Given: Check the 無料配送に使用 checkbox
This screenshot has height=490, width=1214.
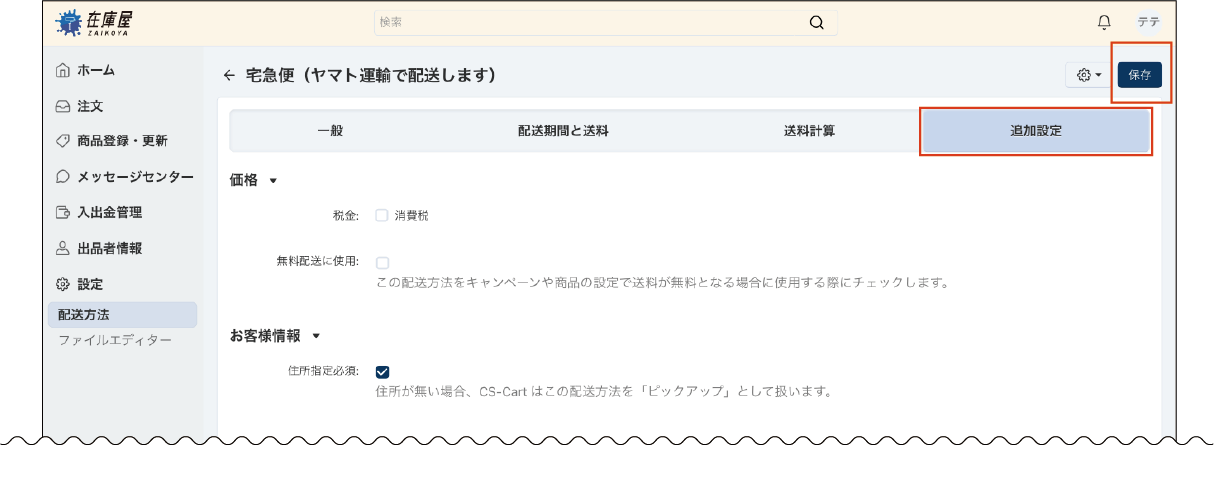Looking at the screenshot, I should coord(382,263).
